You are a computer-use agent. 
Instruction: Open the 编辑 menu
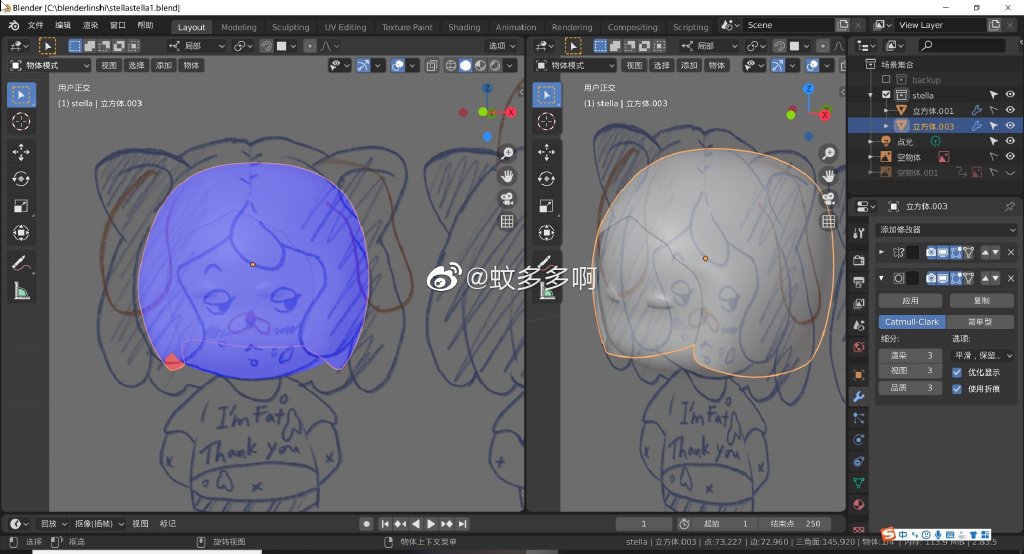pos(63,25)
